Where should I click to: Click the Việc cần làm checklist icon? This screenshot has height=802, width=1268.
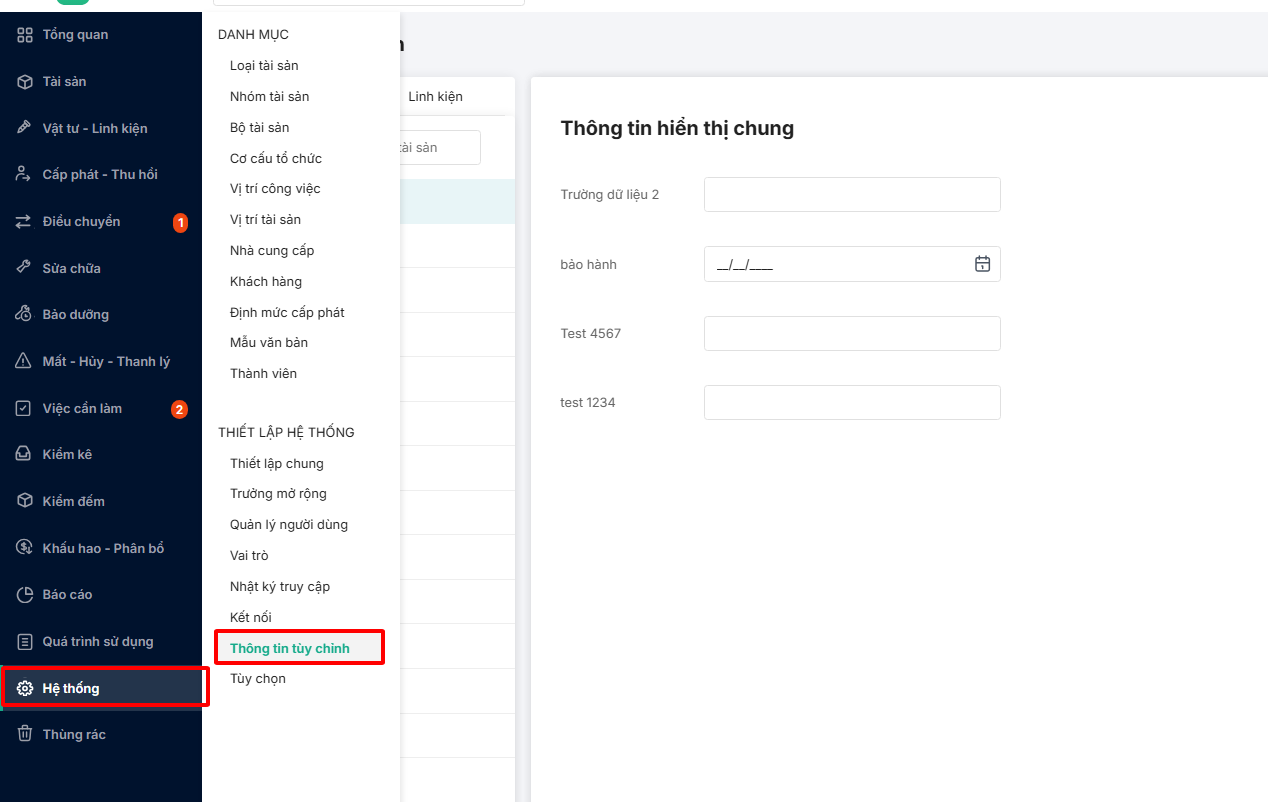point(25,408)
